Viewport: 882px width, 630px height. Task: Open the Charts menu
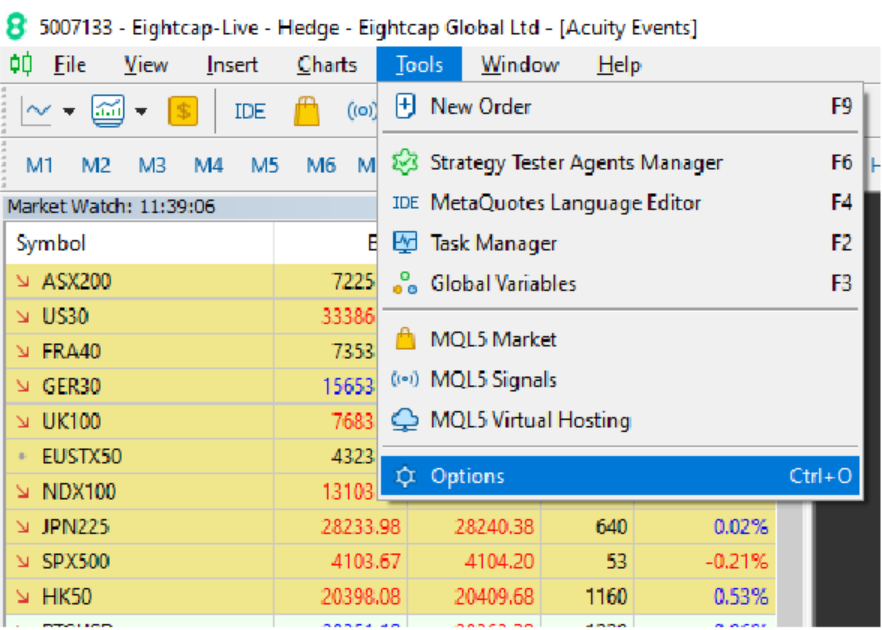point(327,65)
